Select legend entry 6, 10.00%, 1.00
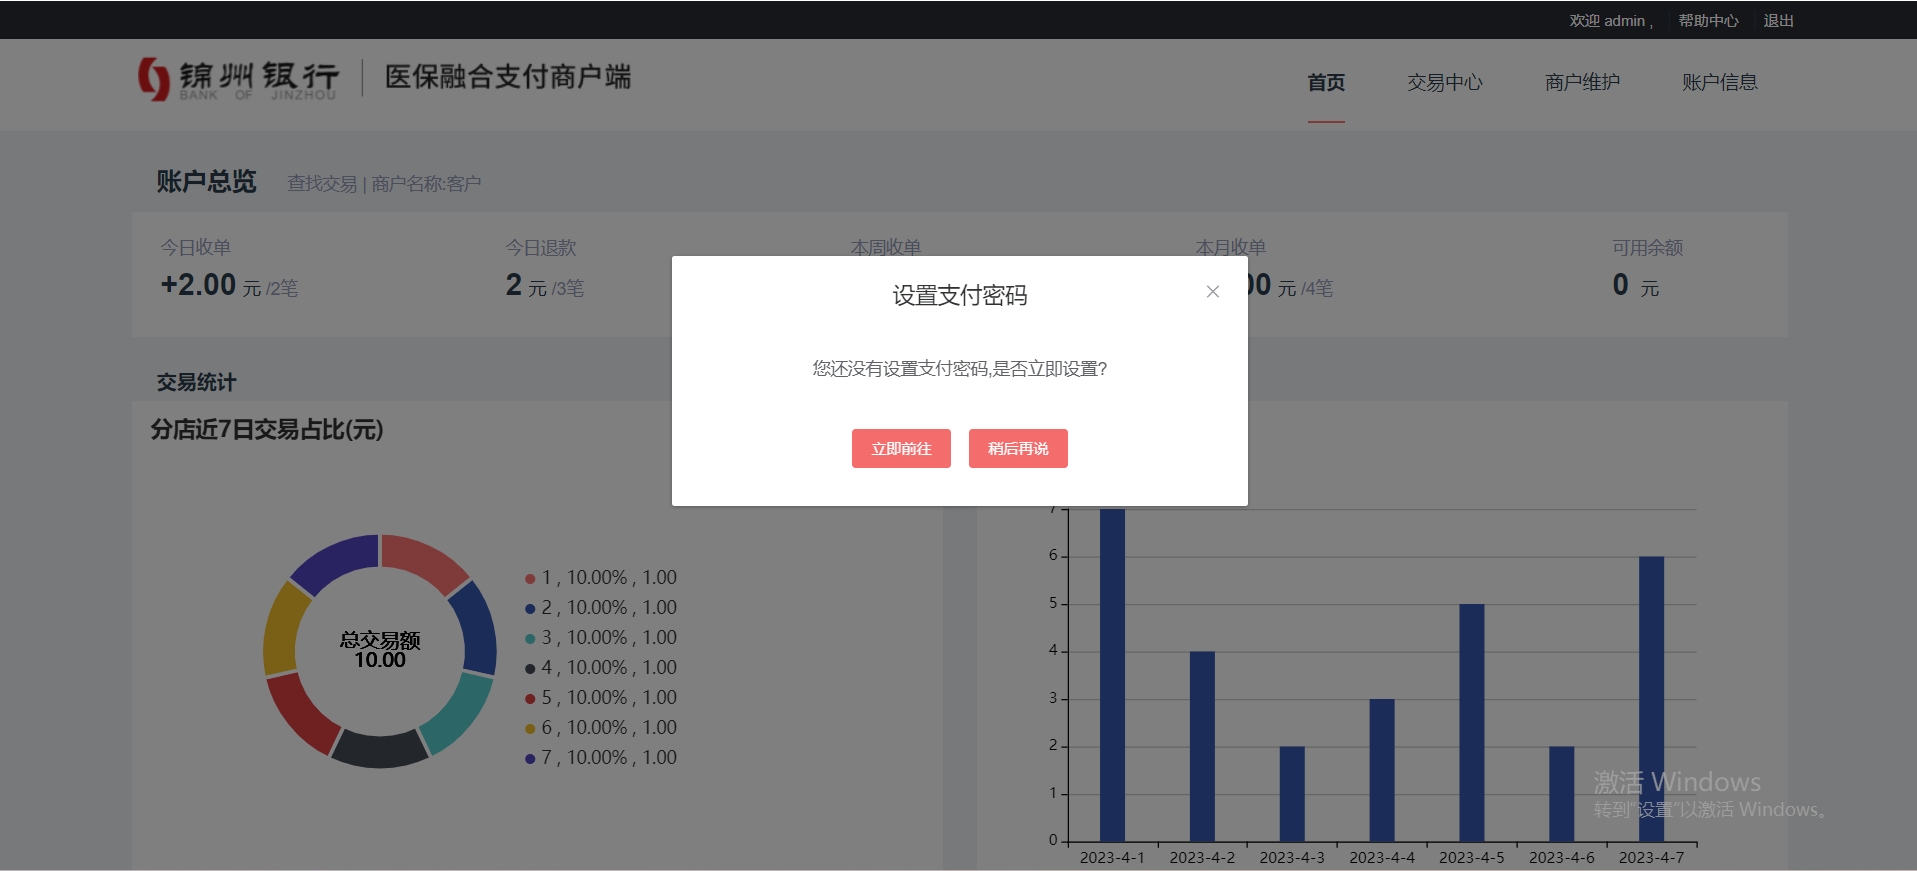 pos(601,727)
